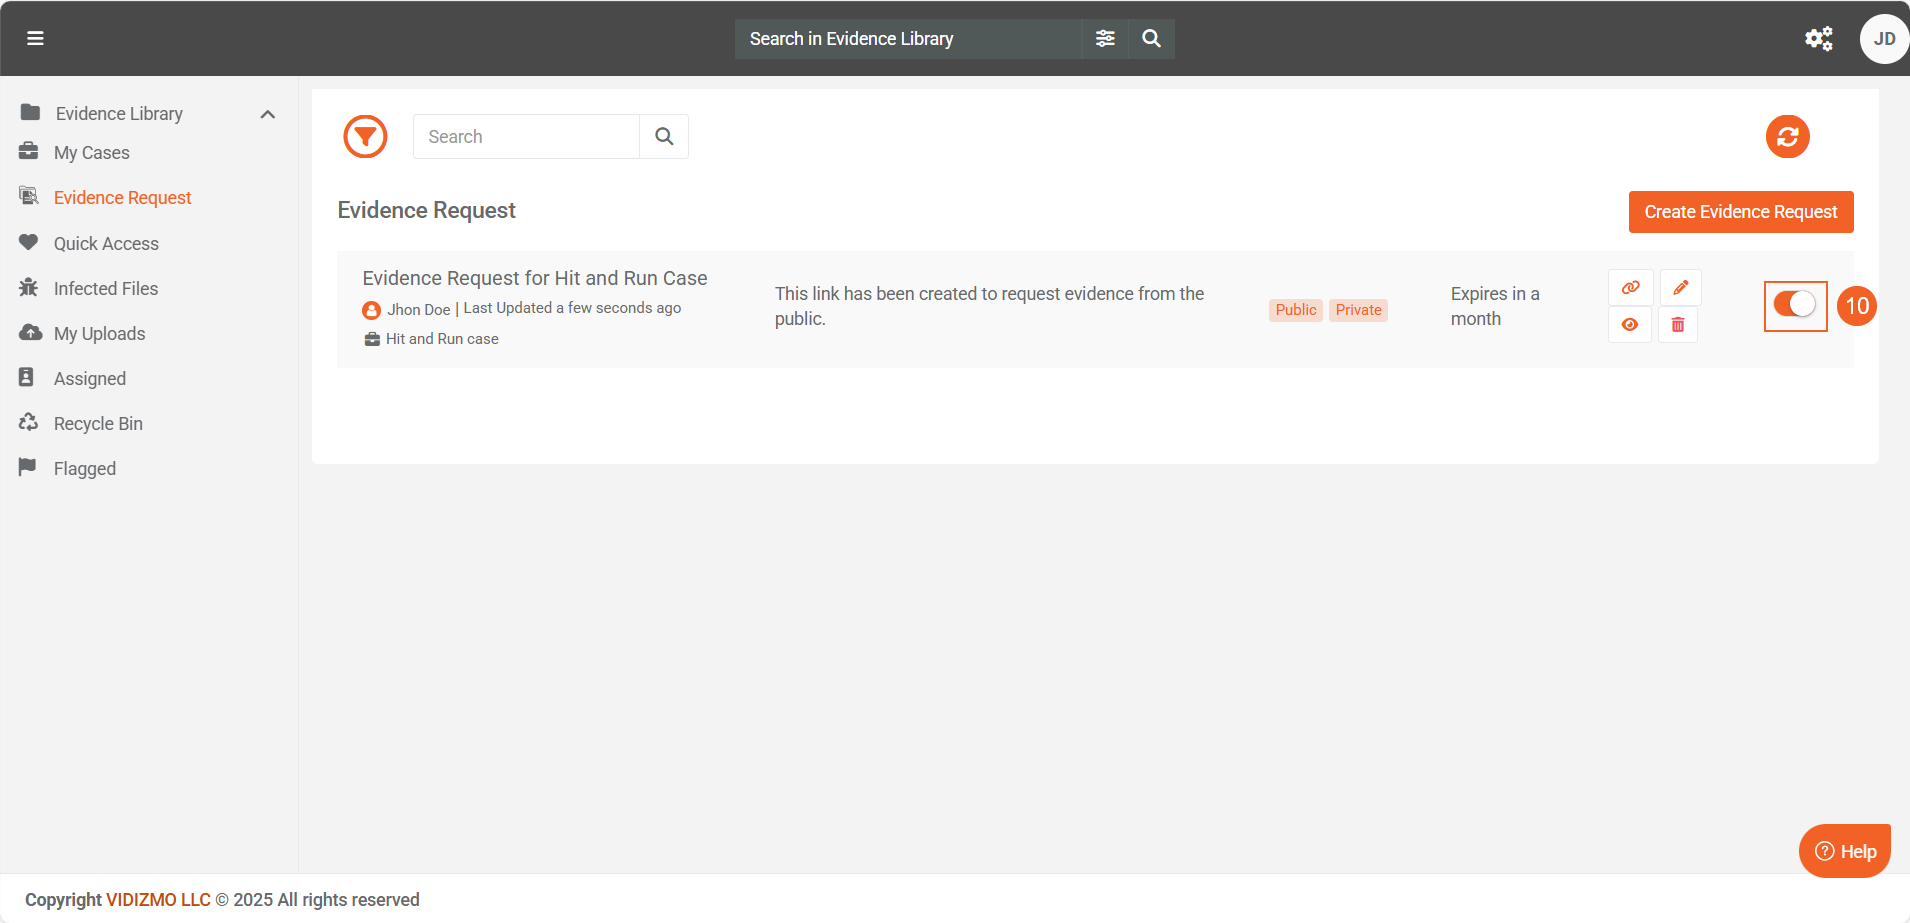Refresh the evidence request list

[x=1787, y=136]
